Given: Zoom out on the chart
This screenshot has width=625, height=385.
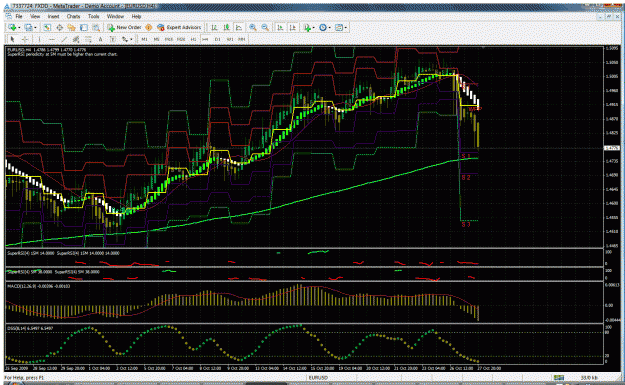Looking at the screenshot, I should pos(265,28).
